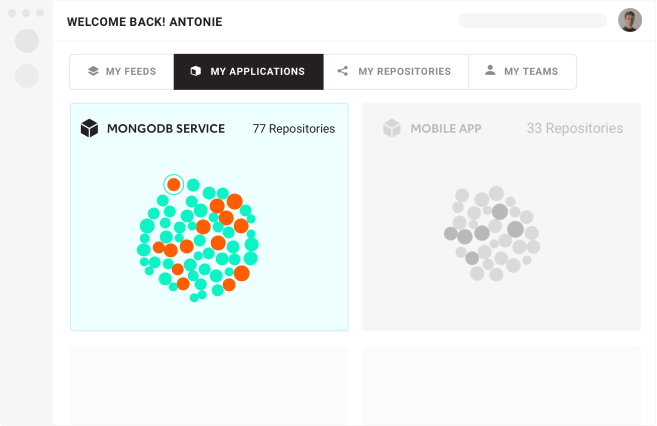Click the person icon in My Teams tab
The height and width of the screenshot is (426, 657).
[x=490, y=71]
